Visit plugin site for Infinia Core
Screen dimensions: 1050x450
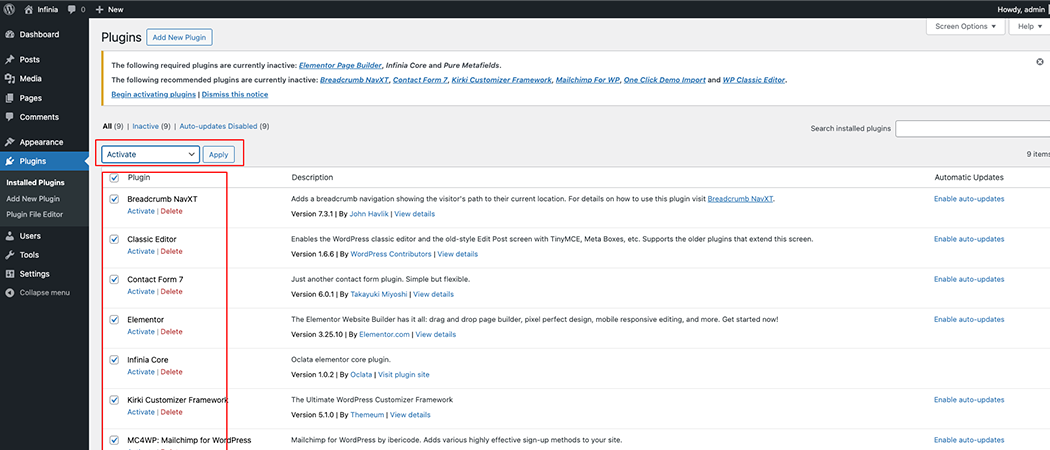(x=404, y=375)
